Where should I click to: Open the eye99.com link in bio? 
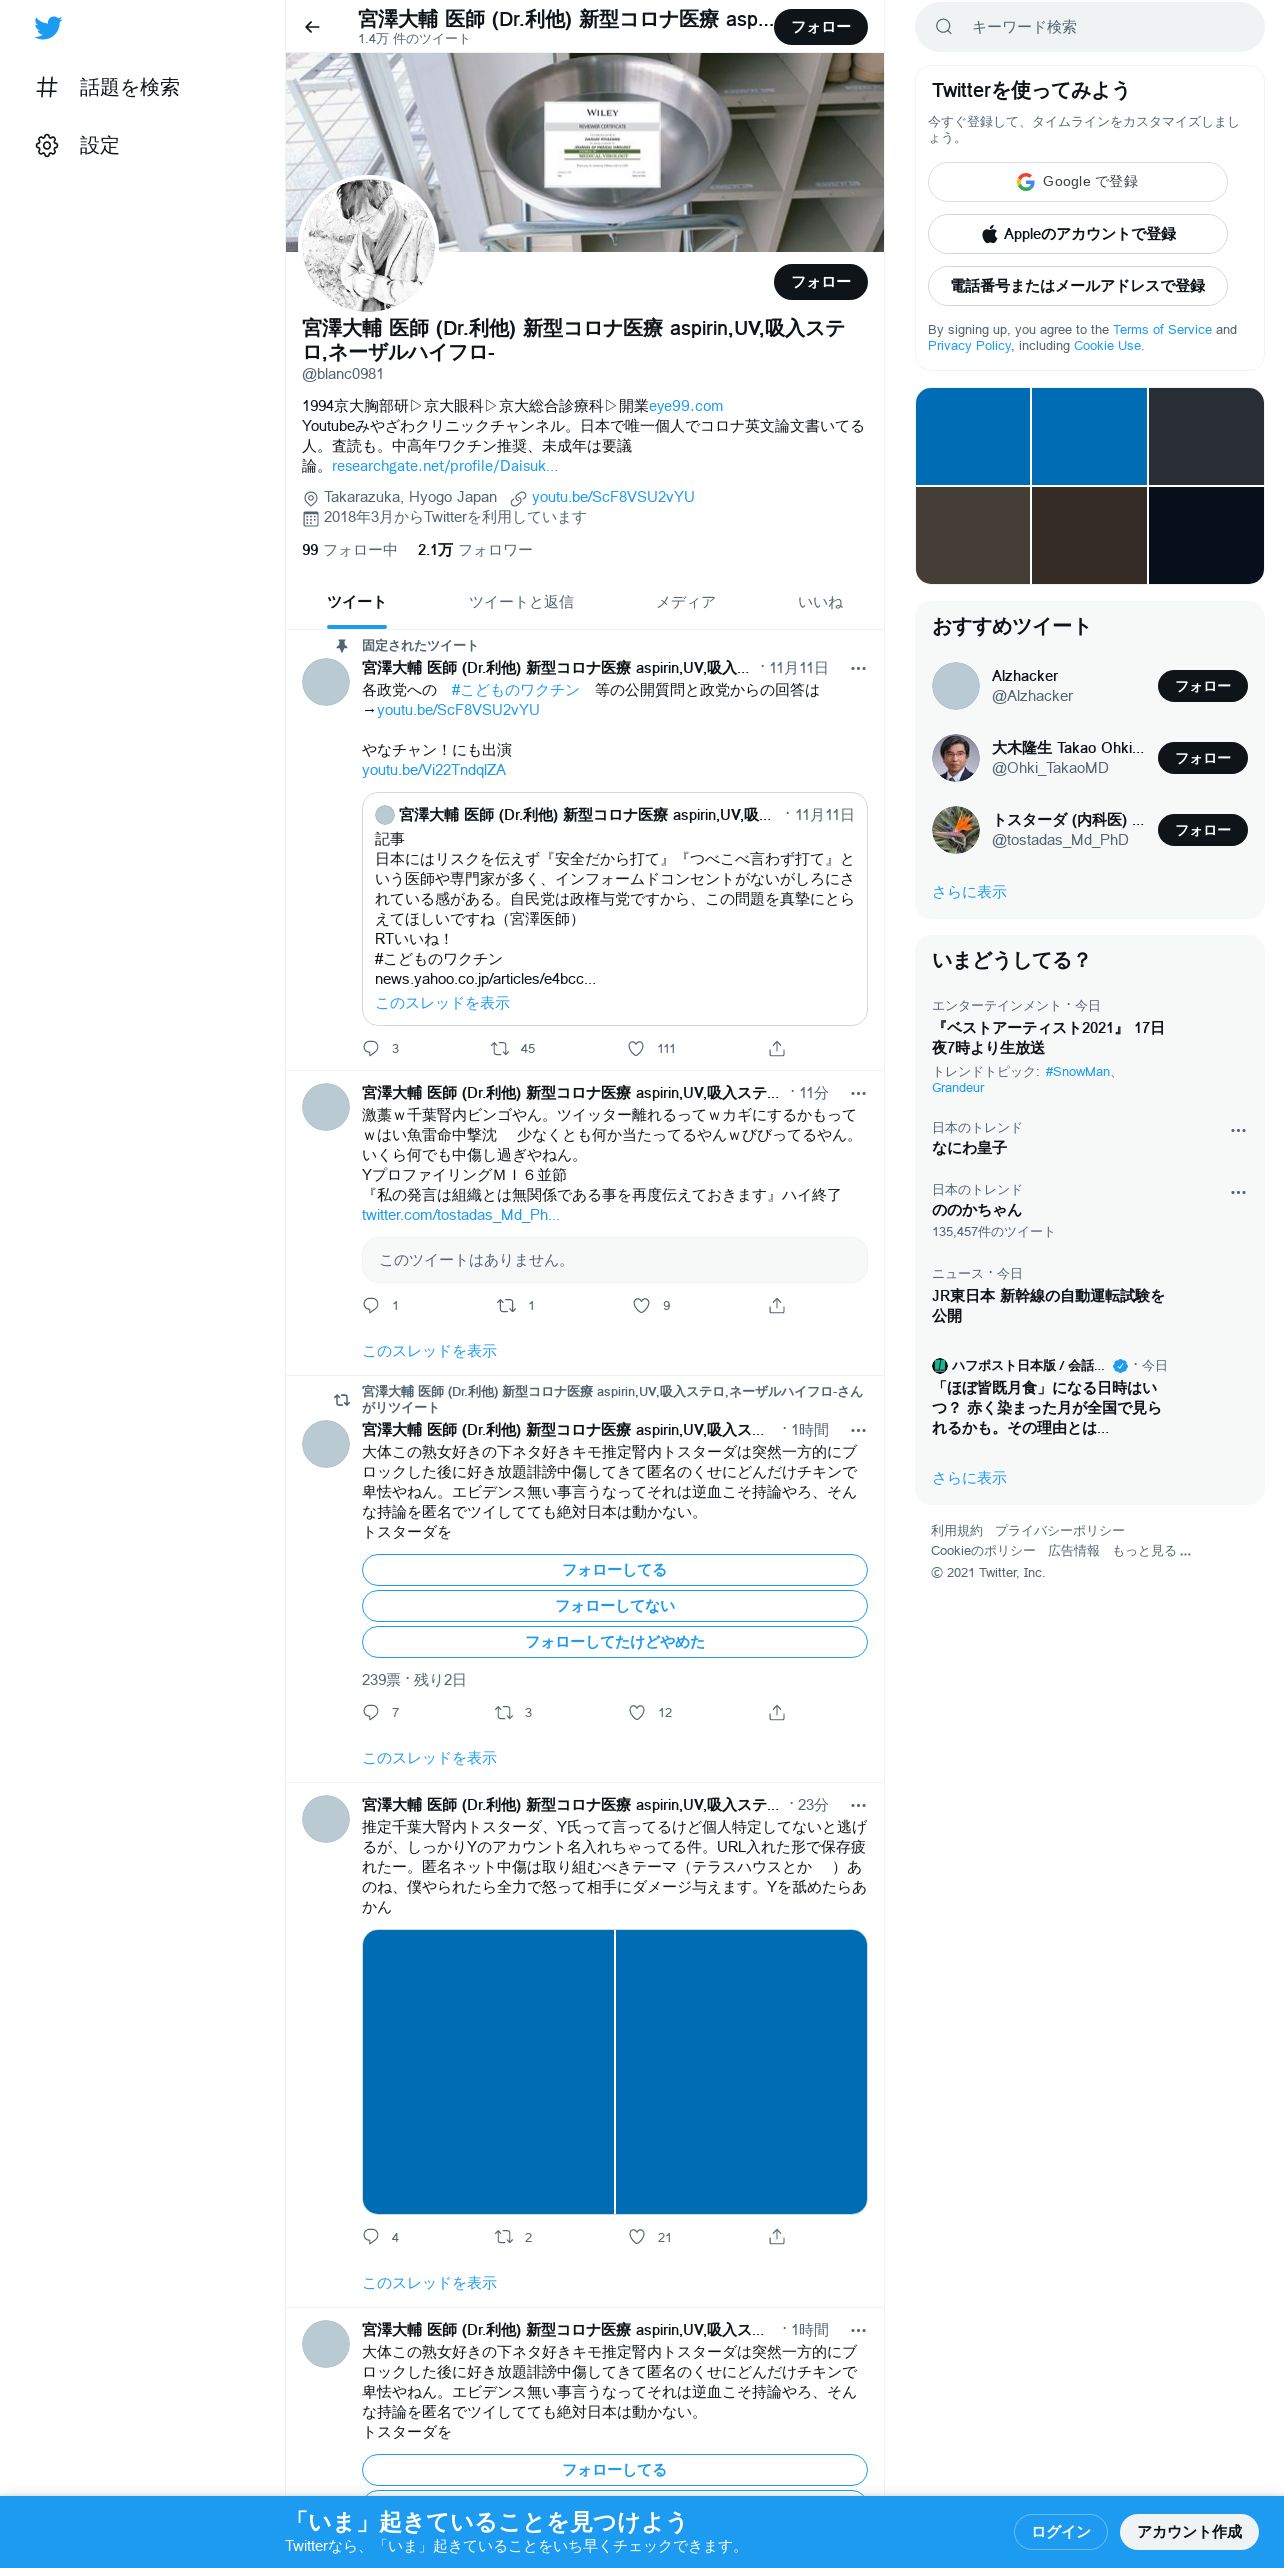(686, 406)
